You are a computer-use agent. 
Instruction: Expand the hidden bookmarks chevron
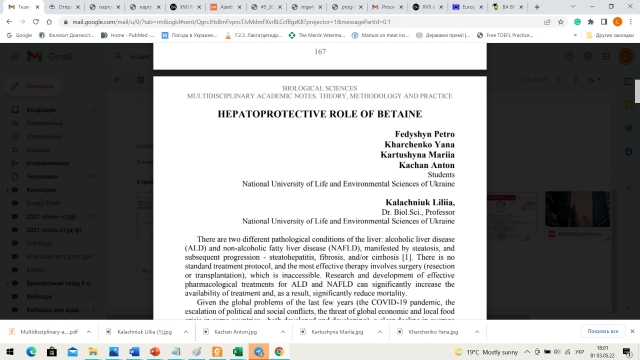pos(575,35)
